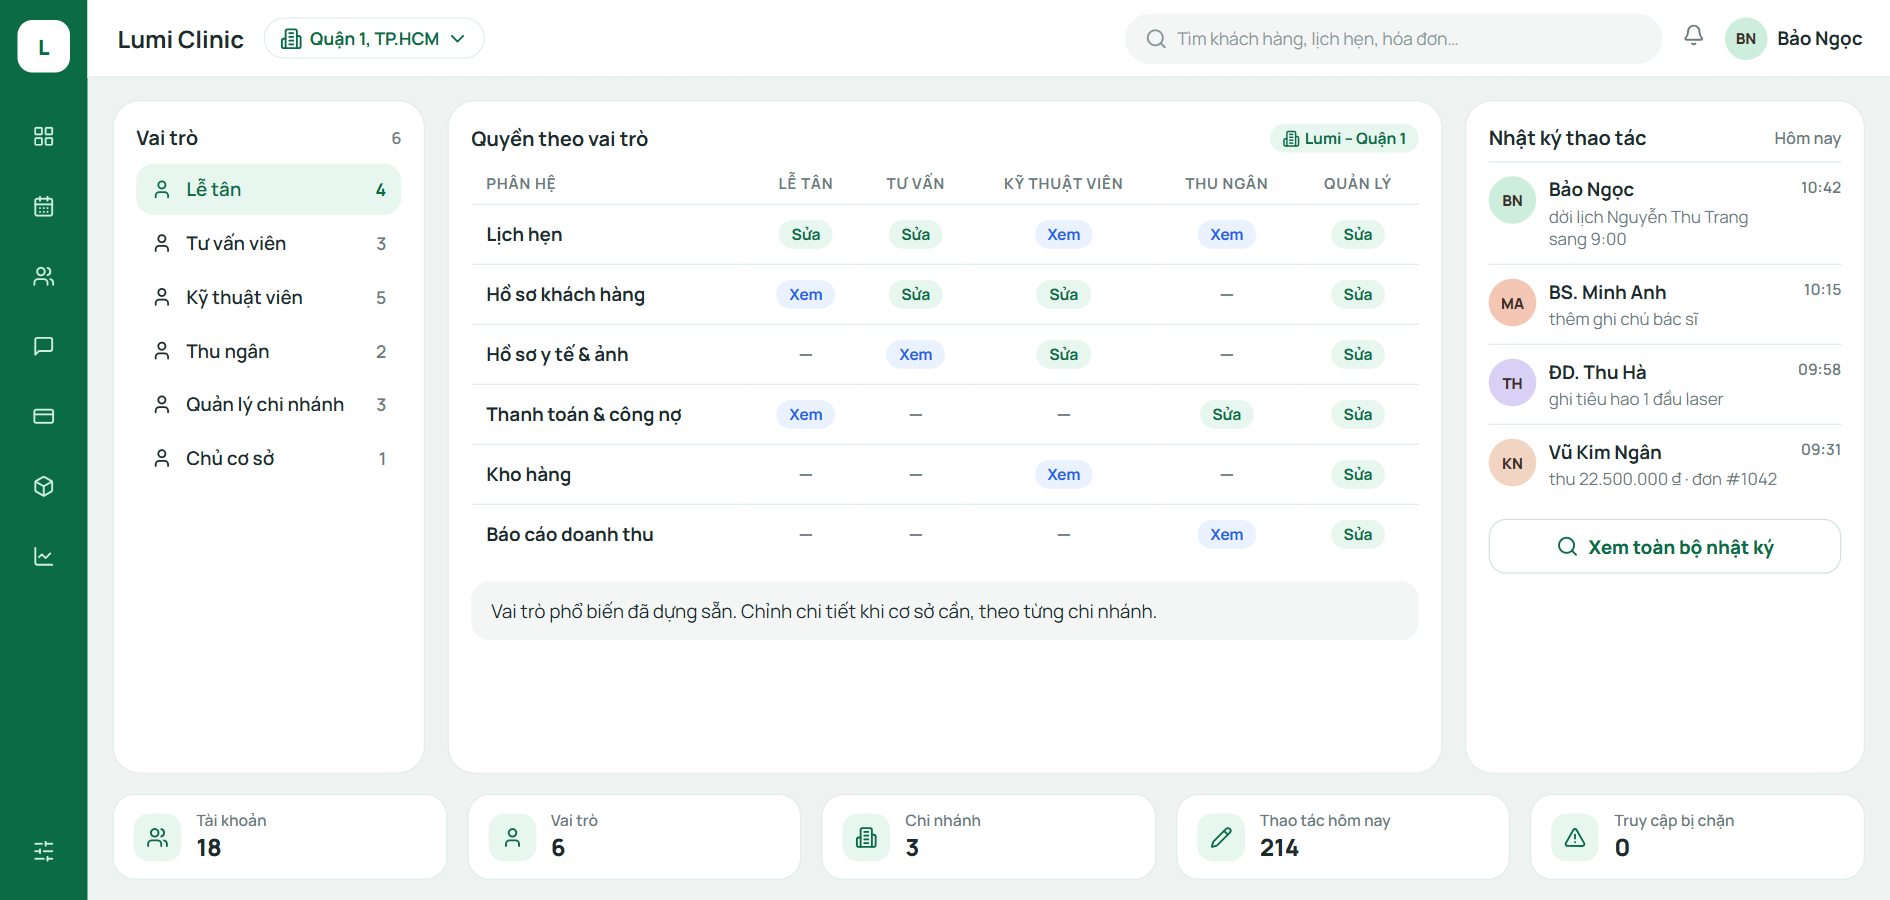Open the calendar icon in sidebar
Viewport: 1890px width, 900px height.
tap(43, 206)
